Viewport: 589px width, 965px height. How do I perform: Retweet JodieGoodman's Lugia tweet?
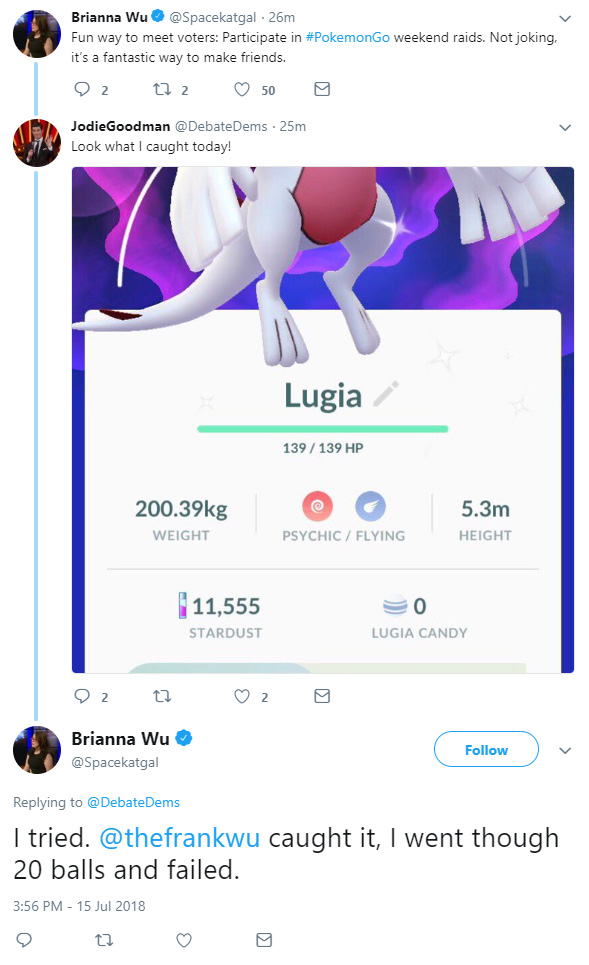(x=162, y=696)
